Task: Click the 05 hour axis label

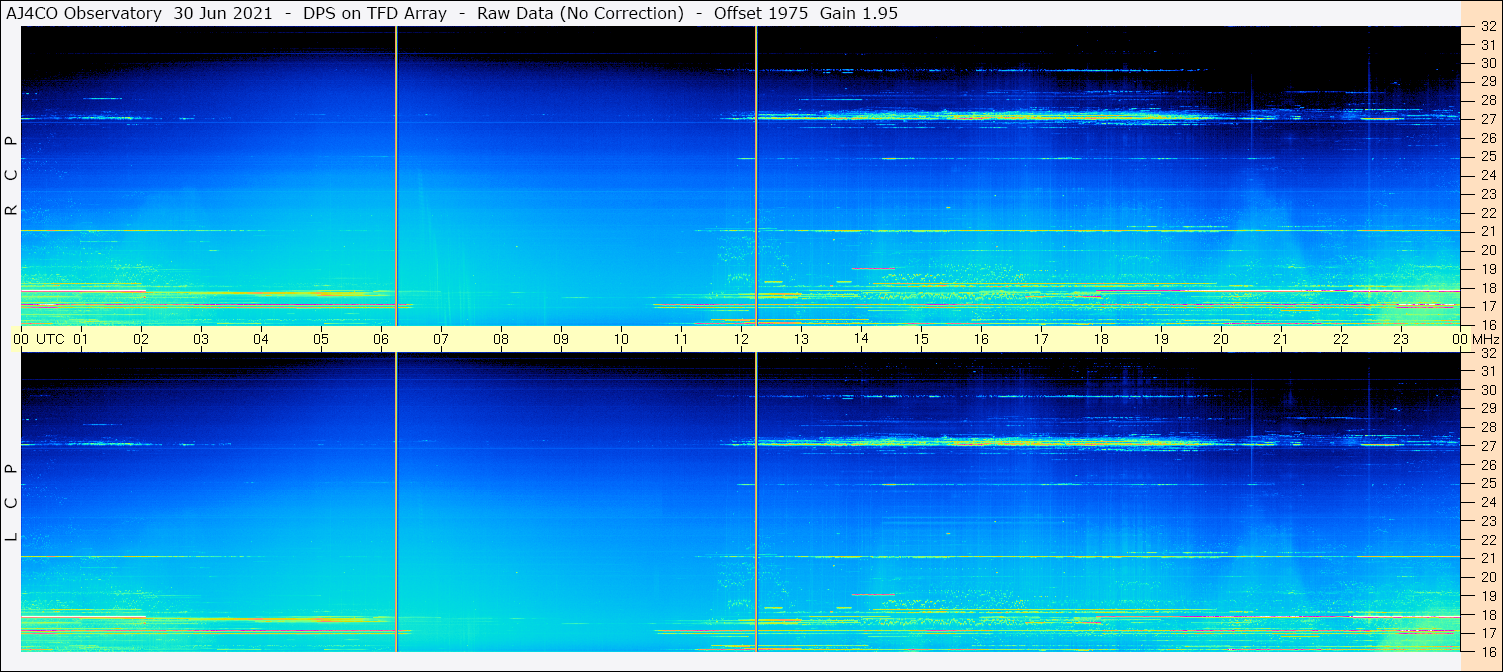Action: pos(321,339)
